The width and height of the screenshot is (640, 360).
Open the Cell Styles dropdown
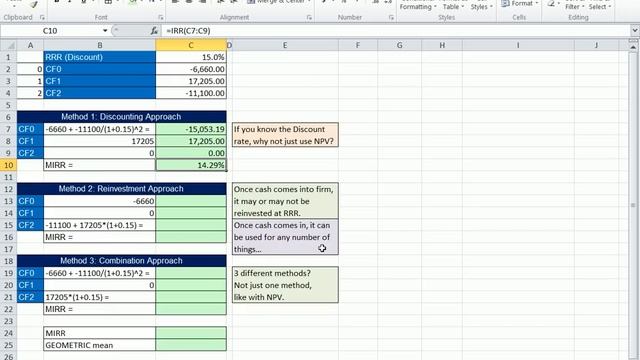click(x=481, y=7)
